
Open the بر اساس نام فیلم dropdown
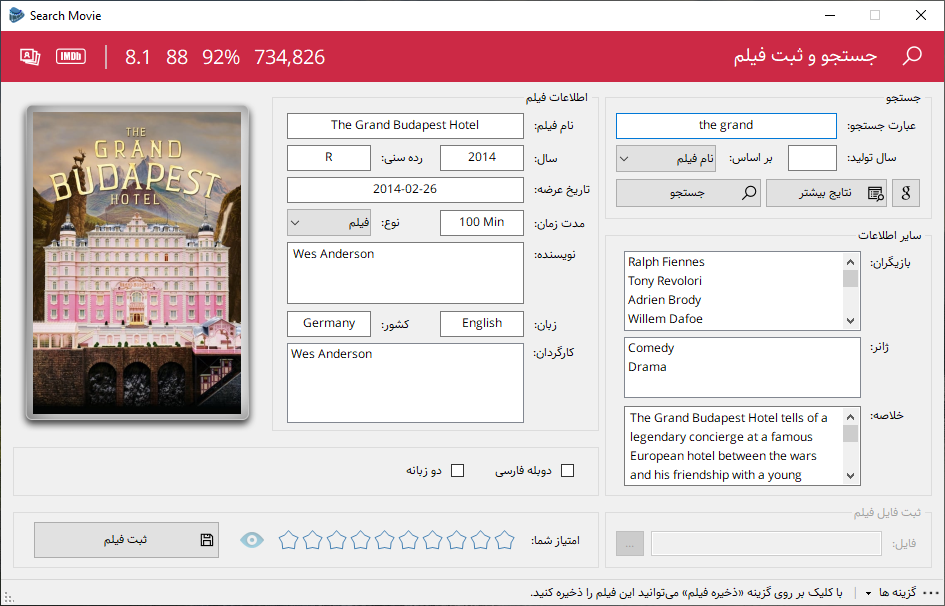tap(666, 158)
